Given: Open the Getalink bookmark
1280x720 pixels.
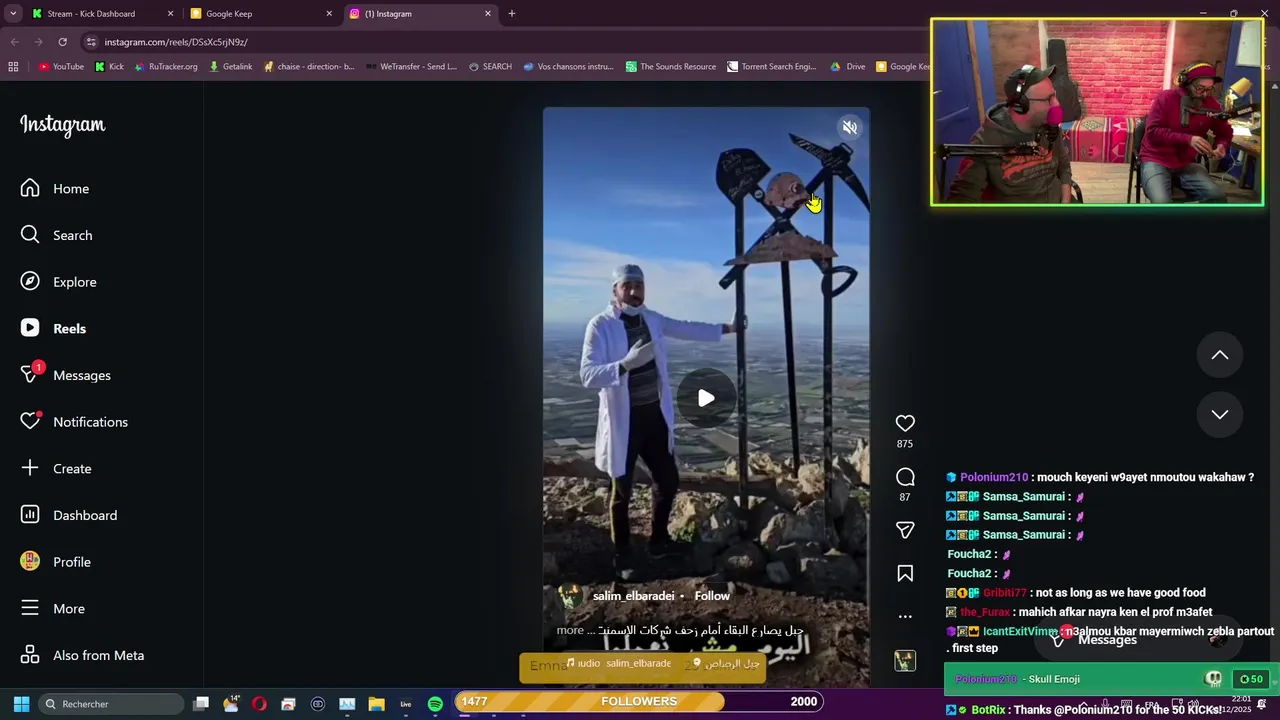Looking at the screenshot, I should pyautogui.click(x=230, y=67).
